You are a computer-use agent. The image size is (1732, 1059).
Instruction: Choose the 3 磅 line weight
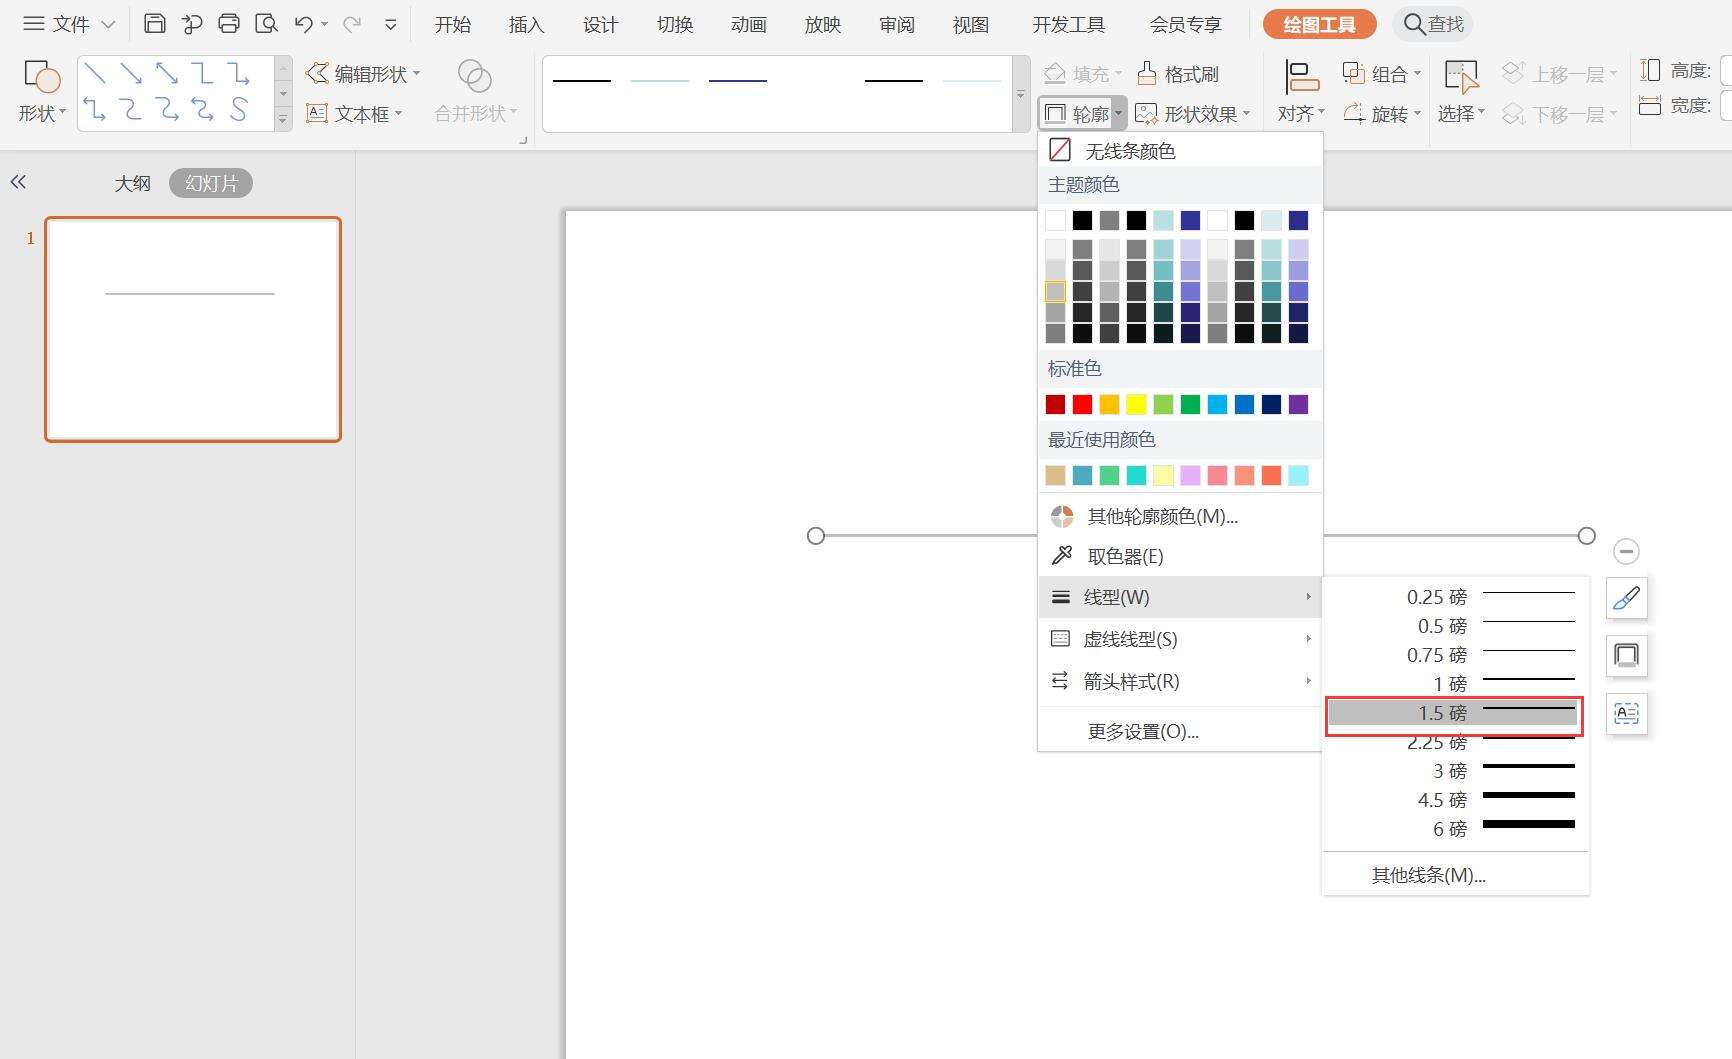1455,771
